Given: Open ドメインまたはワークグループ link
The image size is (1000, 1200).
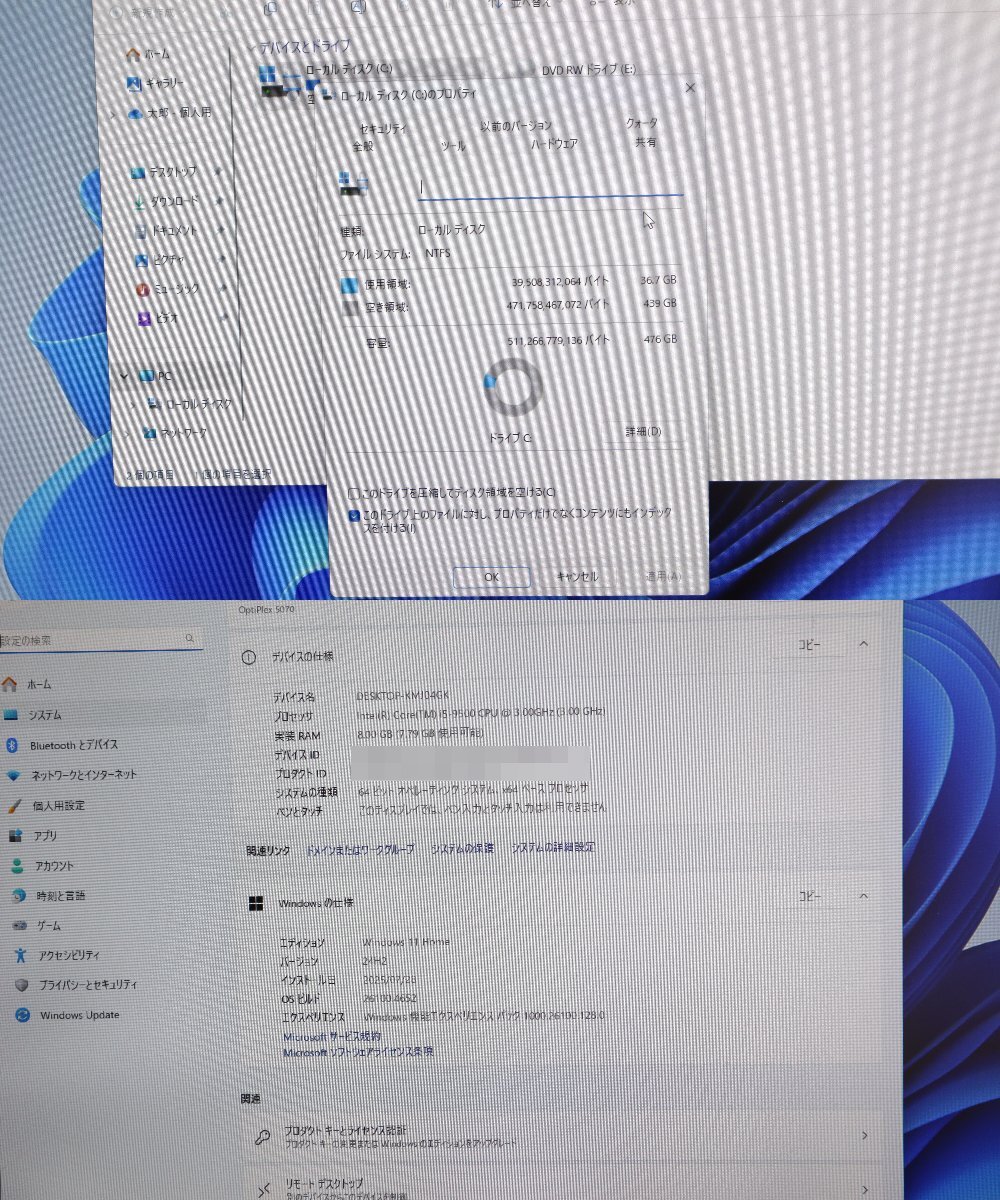Looking at the screenshot, I should [x=360, y=848].
